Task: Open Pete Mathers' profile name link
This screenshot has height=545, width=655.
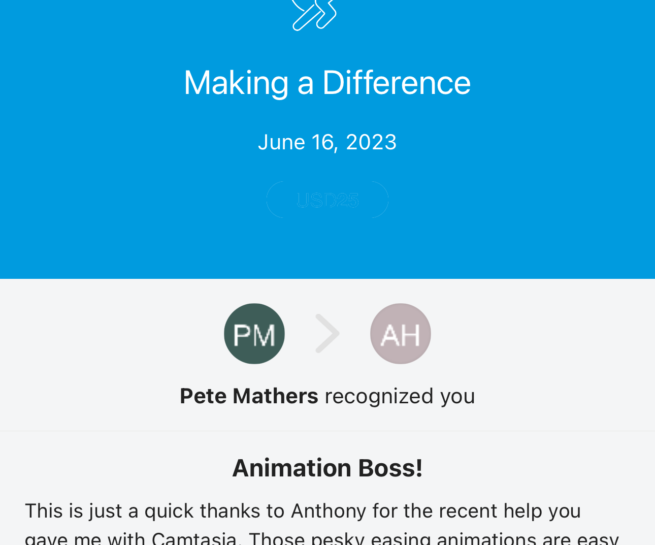Action: coord(249,396)
